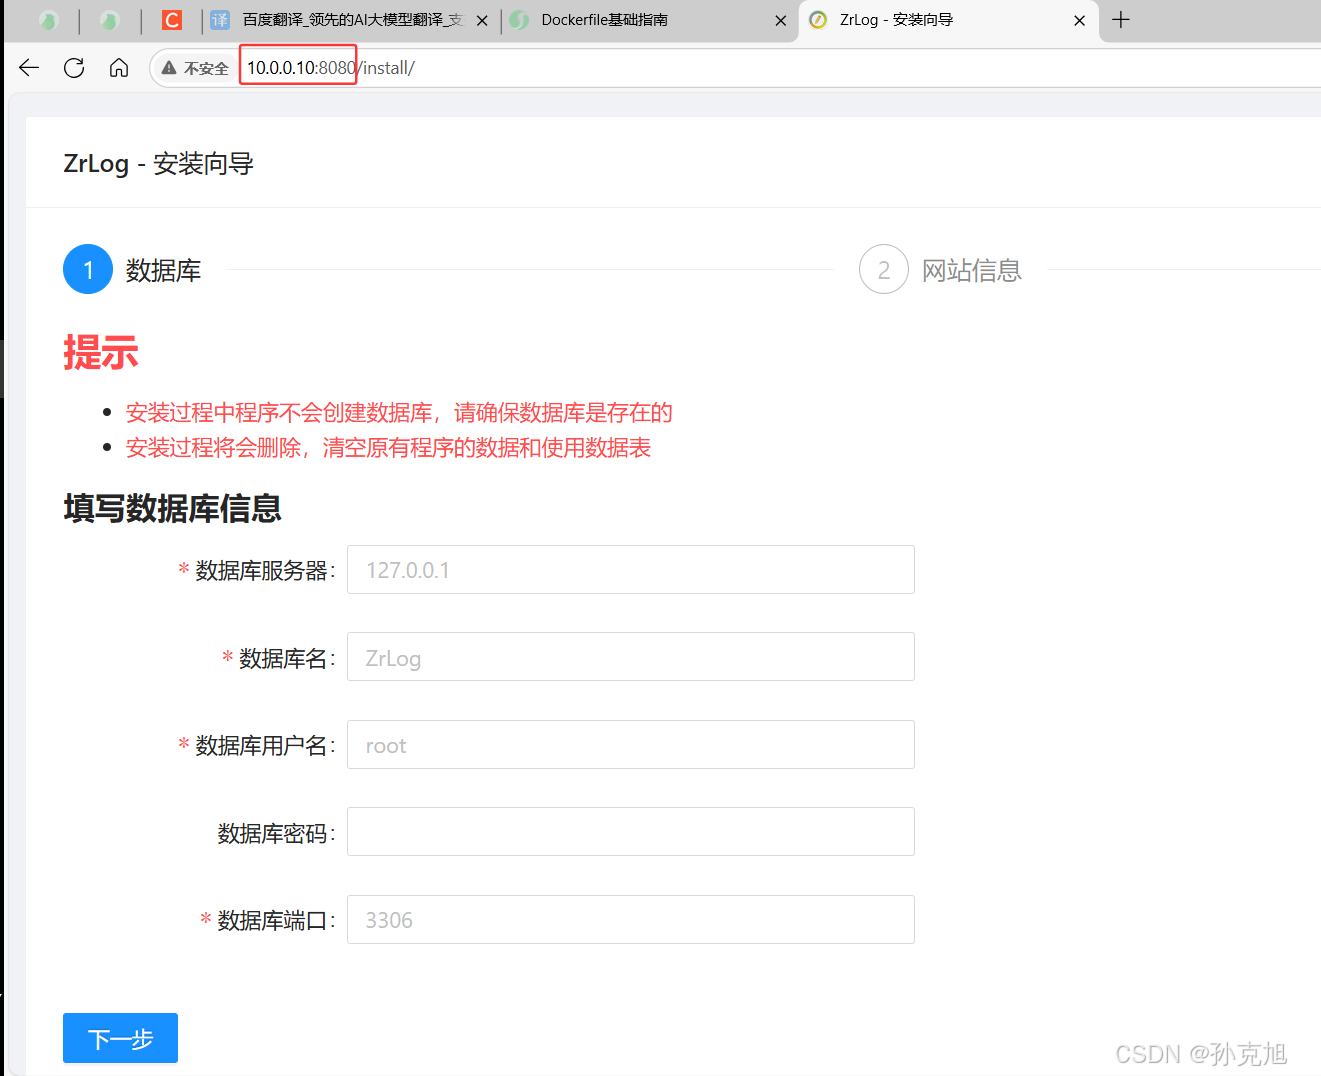
Task: Focus the 数据库密码 input field
Action: 631,832
